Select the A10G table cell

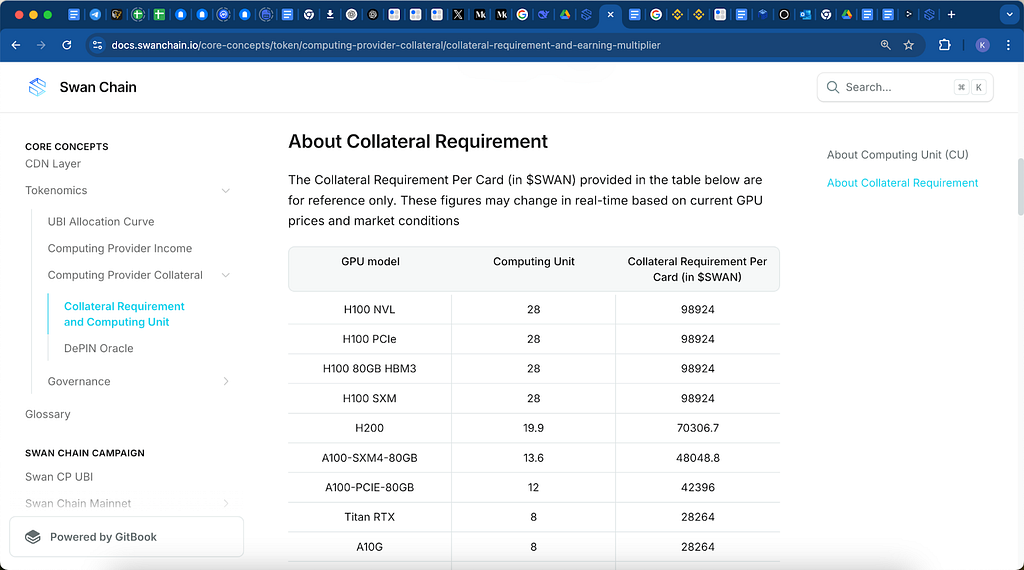370,547
